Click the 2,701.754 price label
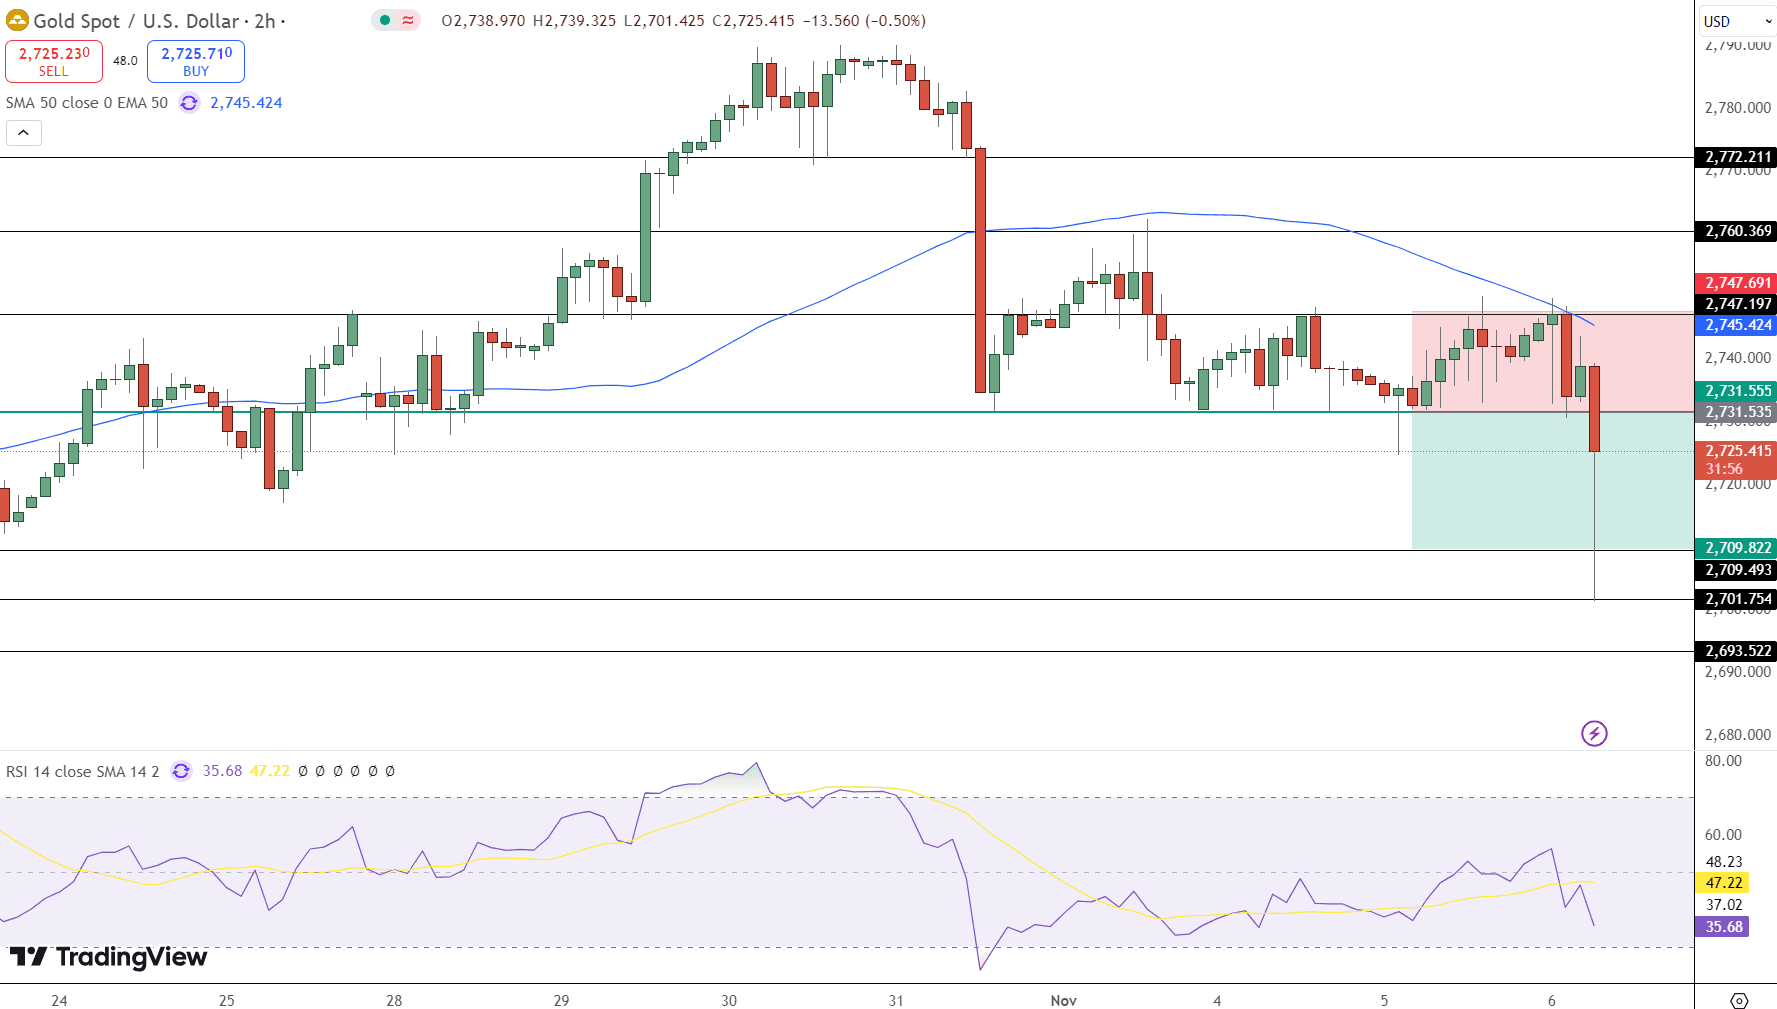Viewport: 1777px width, 1009px height. [x=1736, y=599]
